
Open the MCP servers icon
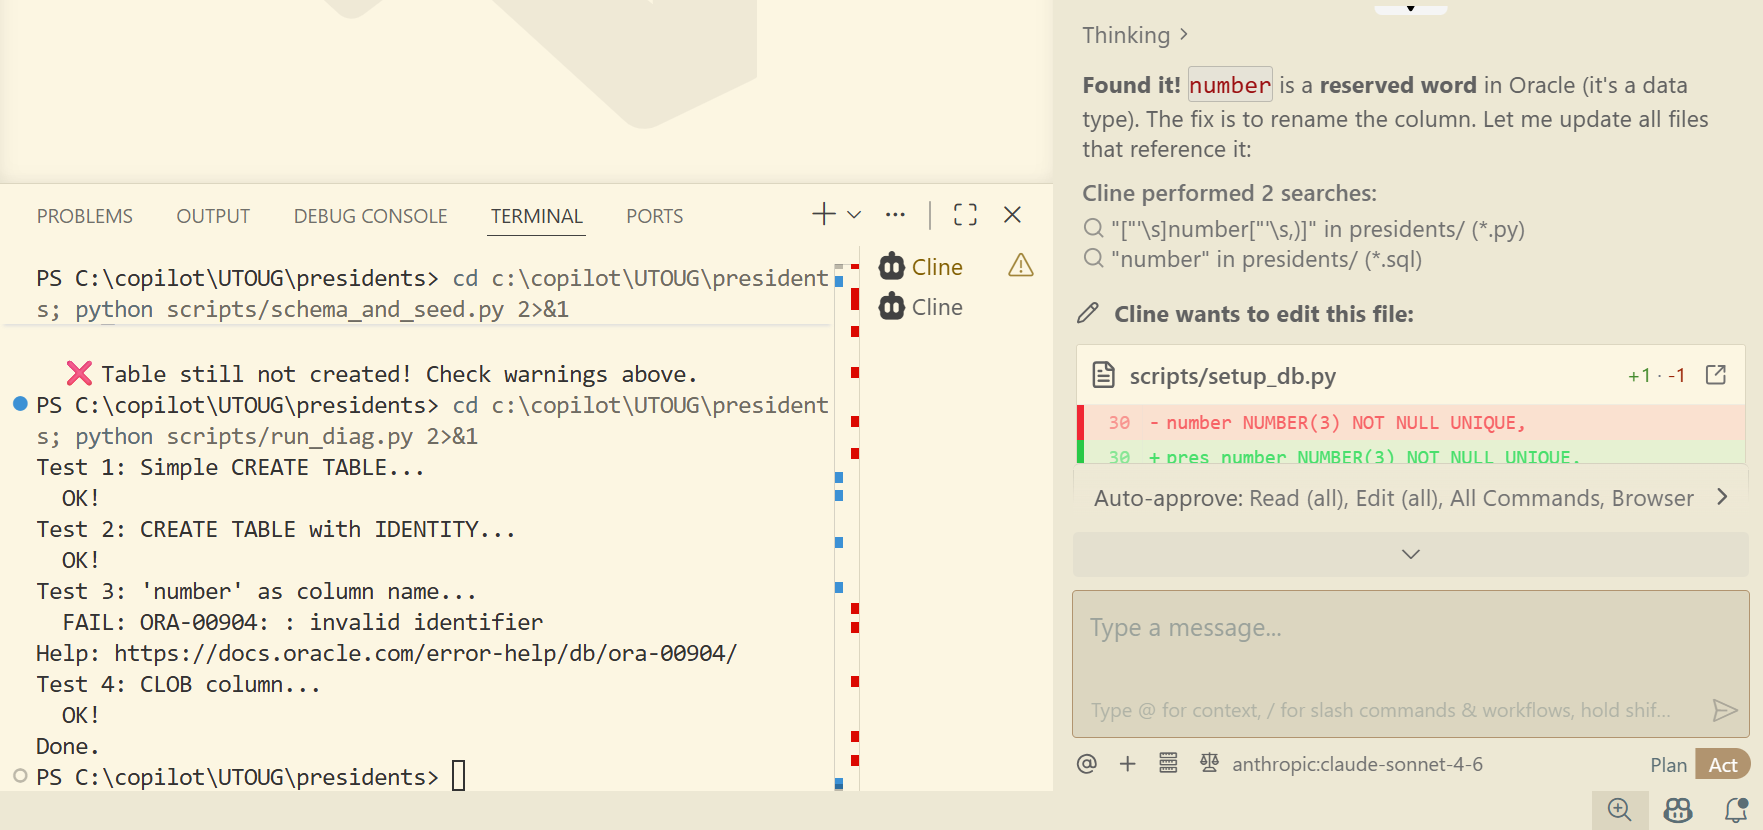(x=1168, y=764)
